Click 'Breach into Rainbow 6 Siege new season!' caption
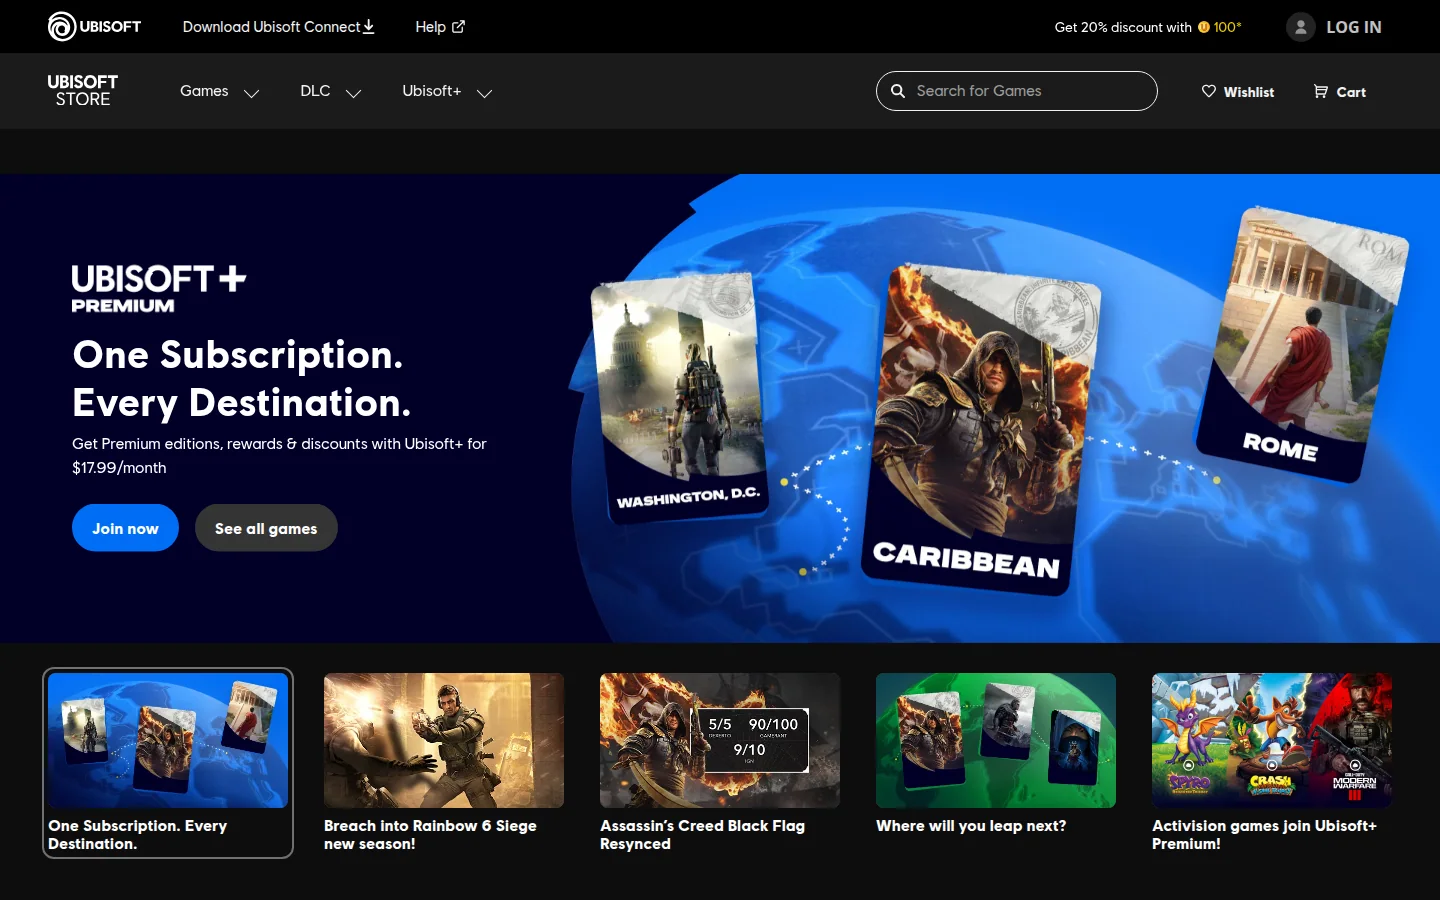 430,834
